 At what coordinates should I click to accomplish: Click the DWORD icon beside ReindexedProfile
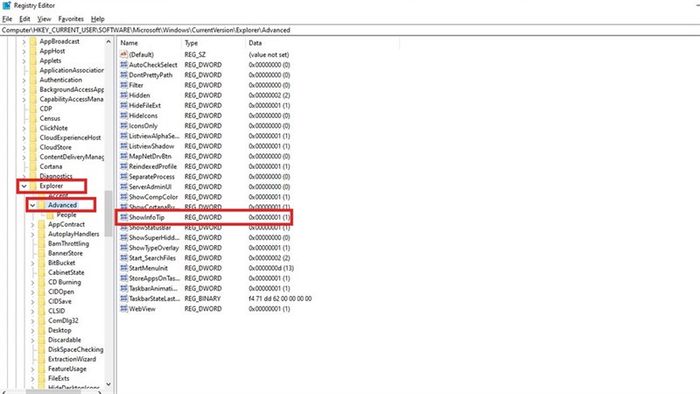click(124, 166)
